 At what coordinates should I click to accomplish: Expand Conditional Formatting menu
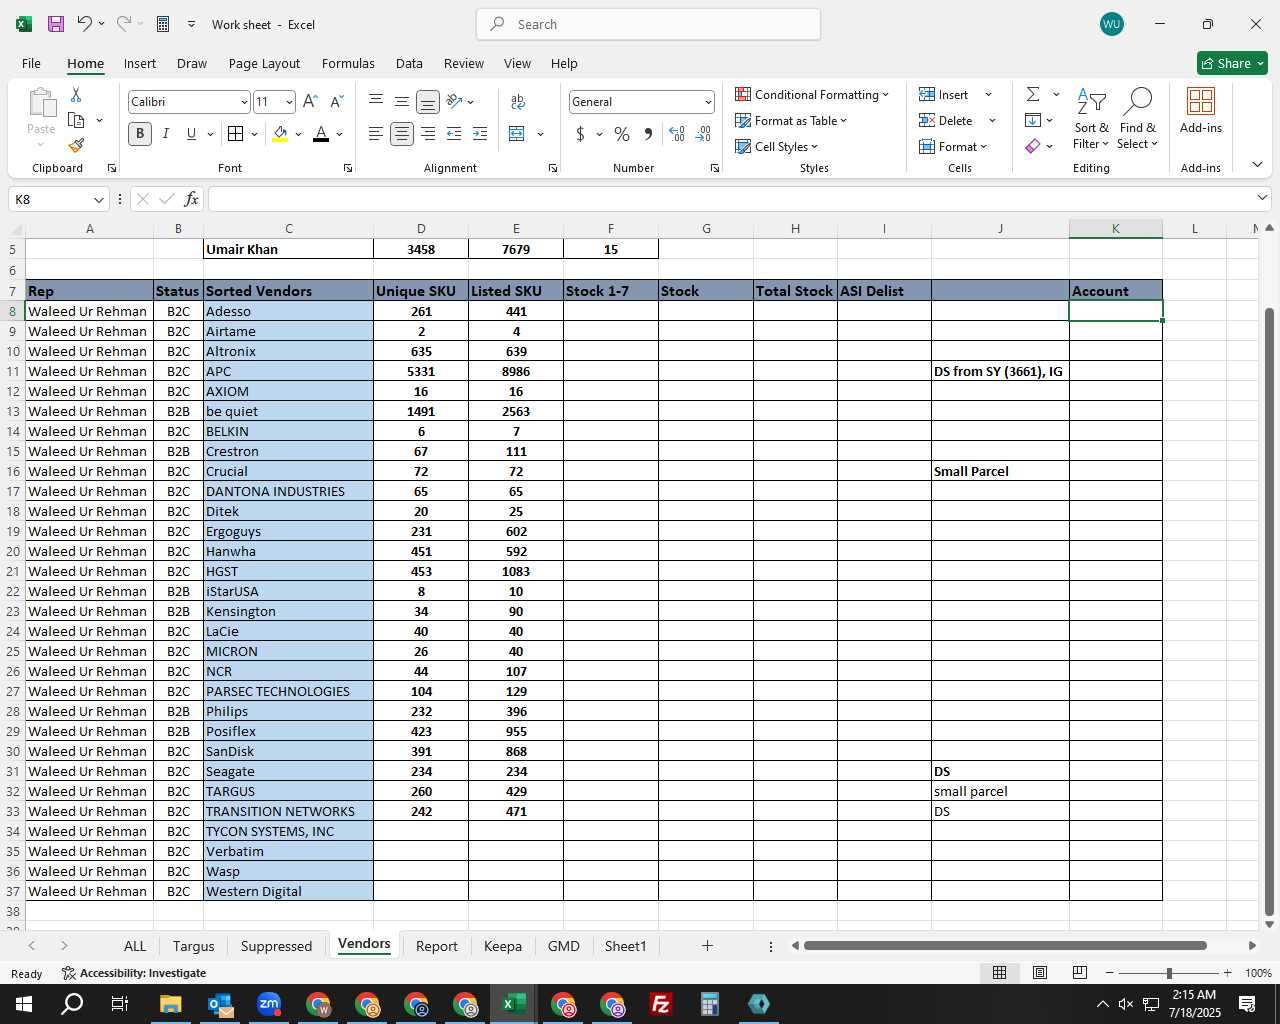(812, 94)
